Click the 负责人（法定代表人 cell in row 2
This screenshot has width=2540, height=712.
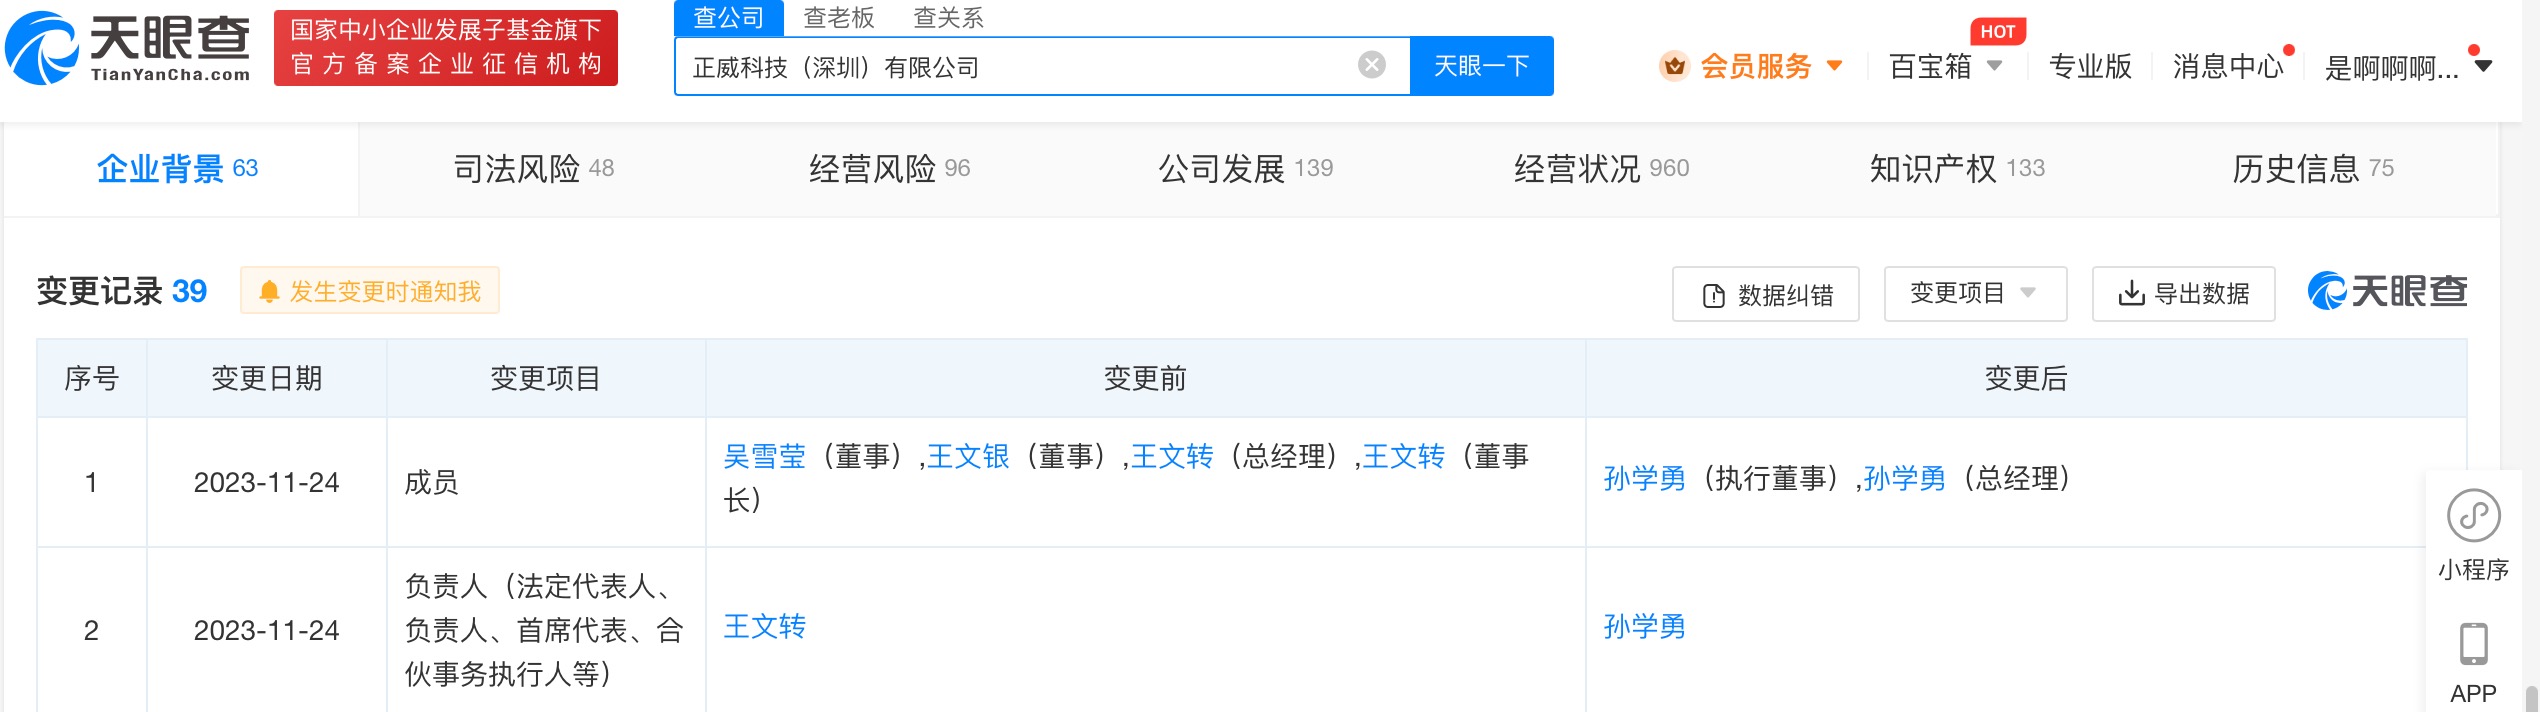(544, 630)
